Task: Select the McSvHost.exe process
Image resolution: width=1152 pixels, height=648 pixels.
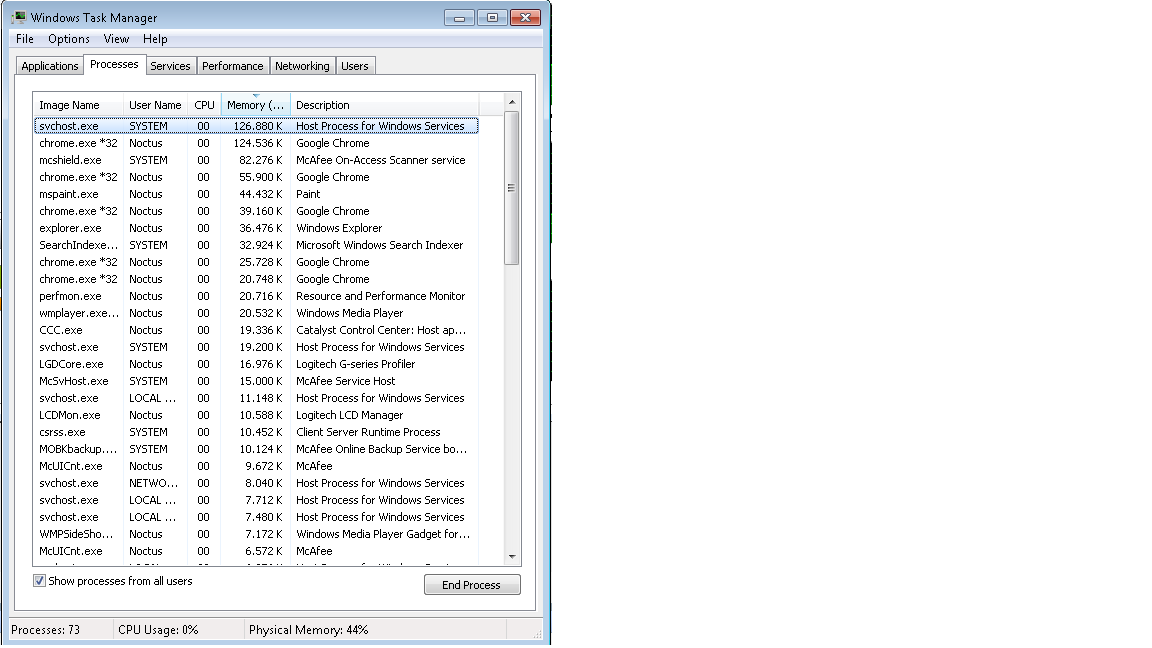Action: point(256,381)
